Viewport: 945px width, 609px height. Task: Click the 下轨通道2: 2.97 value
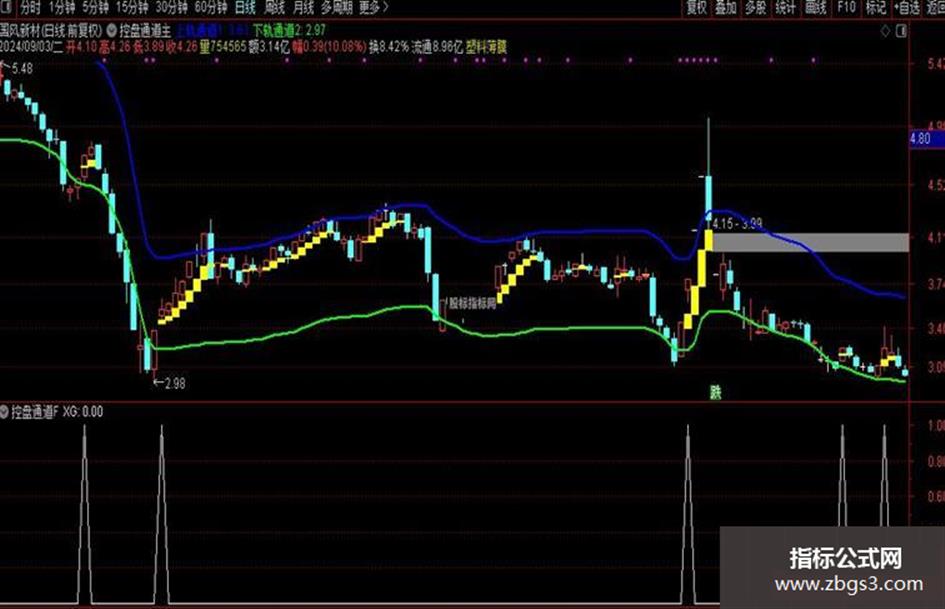[x=289, y=30]
